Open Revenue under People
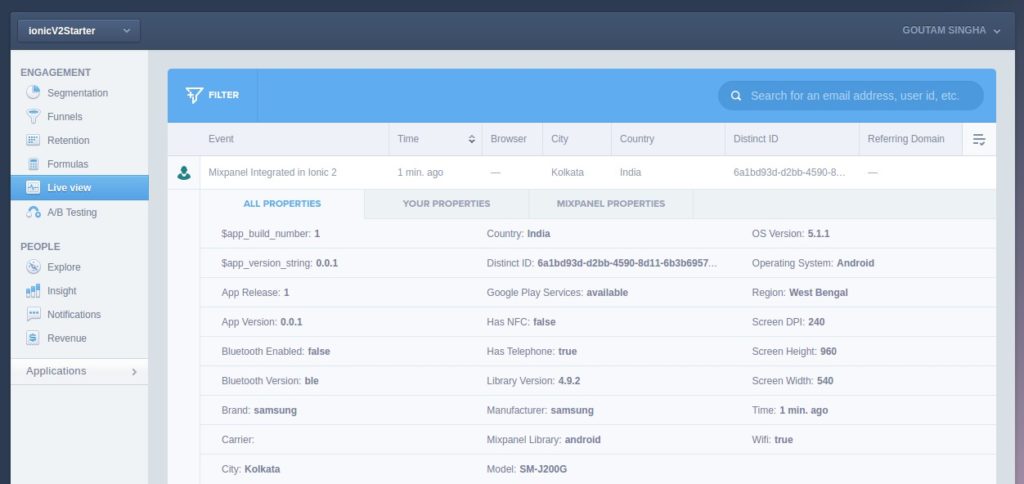Image resolution: width=1024 pixels, height=484 pixels. 67,338
